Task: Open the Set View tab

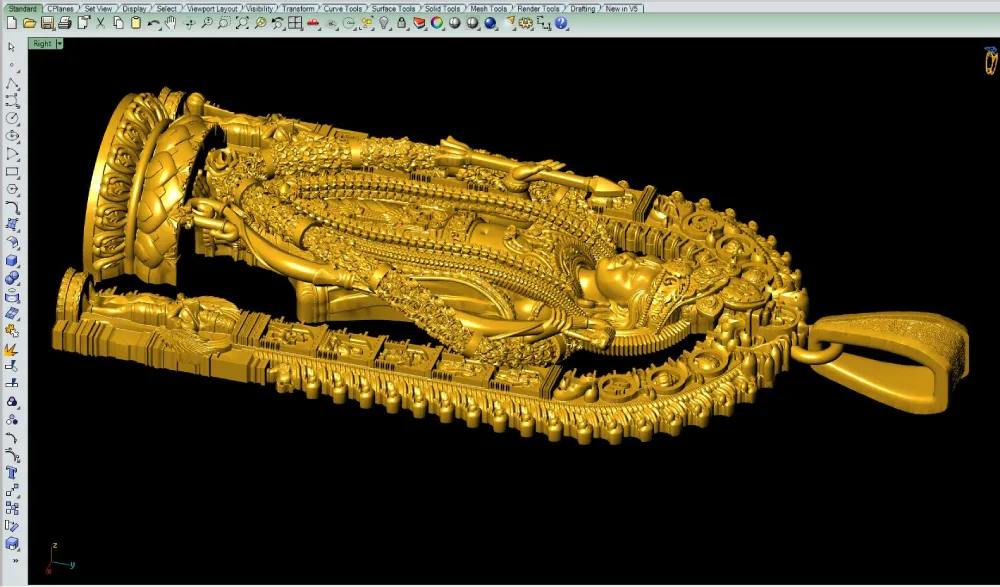Action: coord(98,8)
